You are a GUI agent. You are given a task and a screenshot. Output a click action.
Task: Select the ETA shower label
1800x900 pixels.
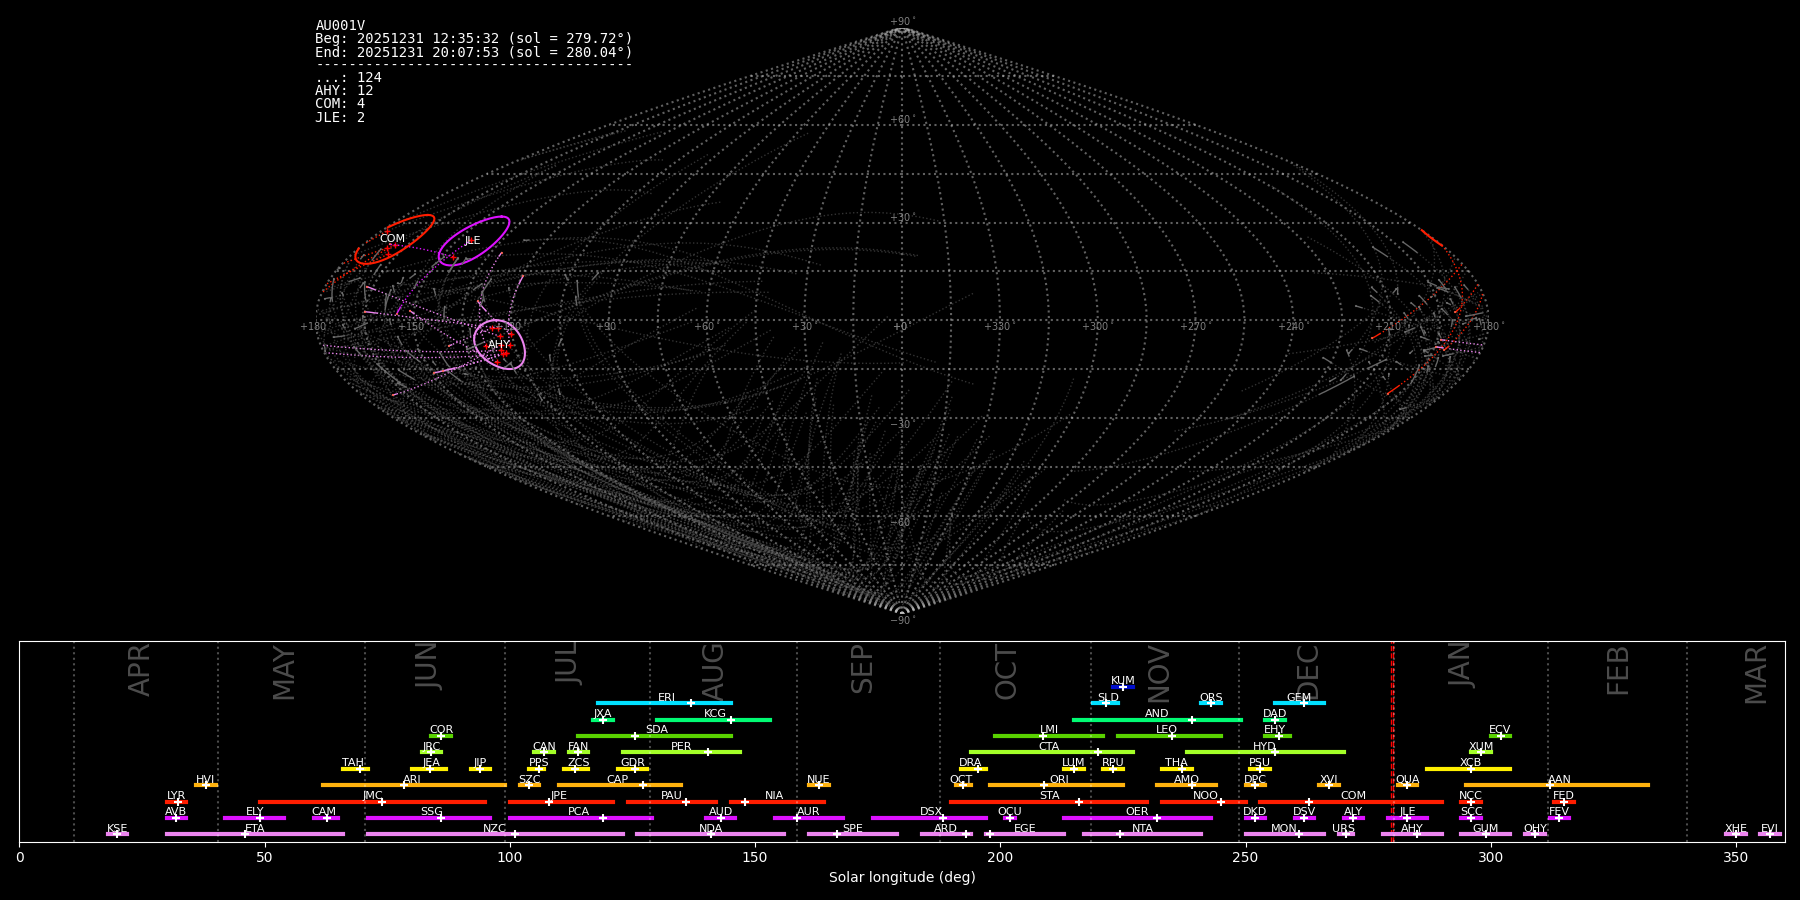pyautogui.click(x=255, y=828)
